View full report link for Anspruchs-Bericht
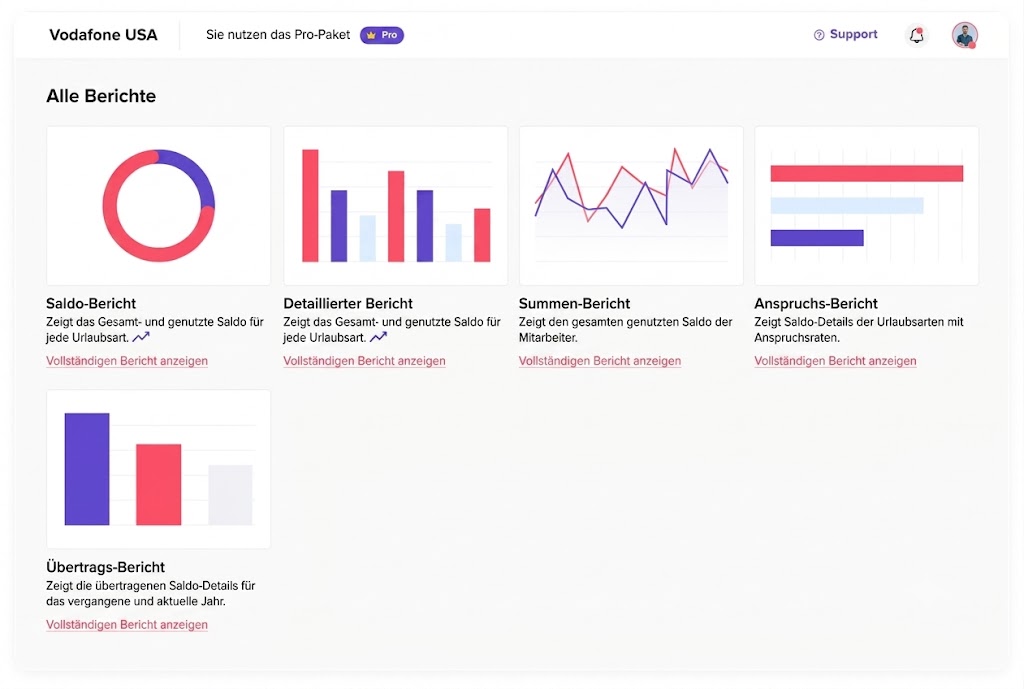1024x689 pixels. tap(835, 361)
